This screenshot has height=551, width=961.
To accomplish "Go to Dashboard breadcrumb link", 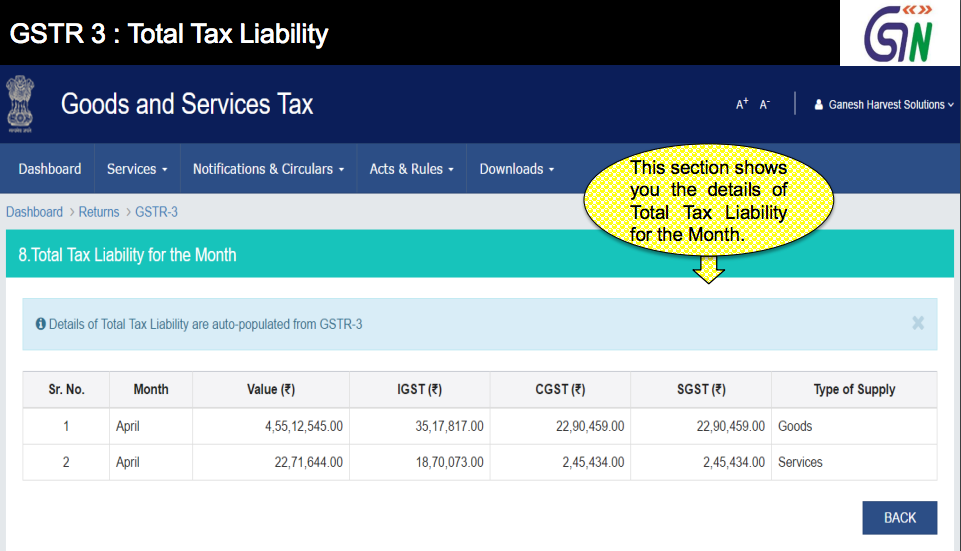I will [x=34, y=212].
